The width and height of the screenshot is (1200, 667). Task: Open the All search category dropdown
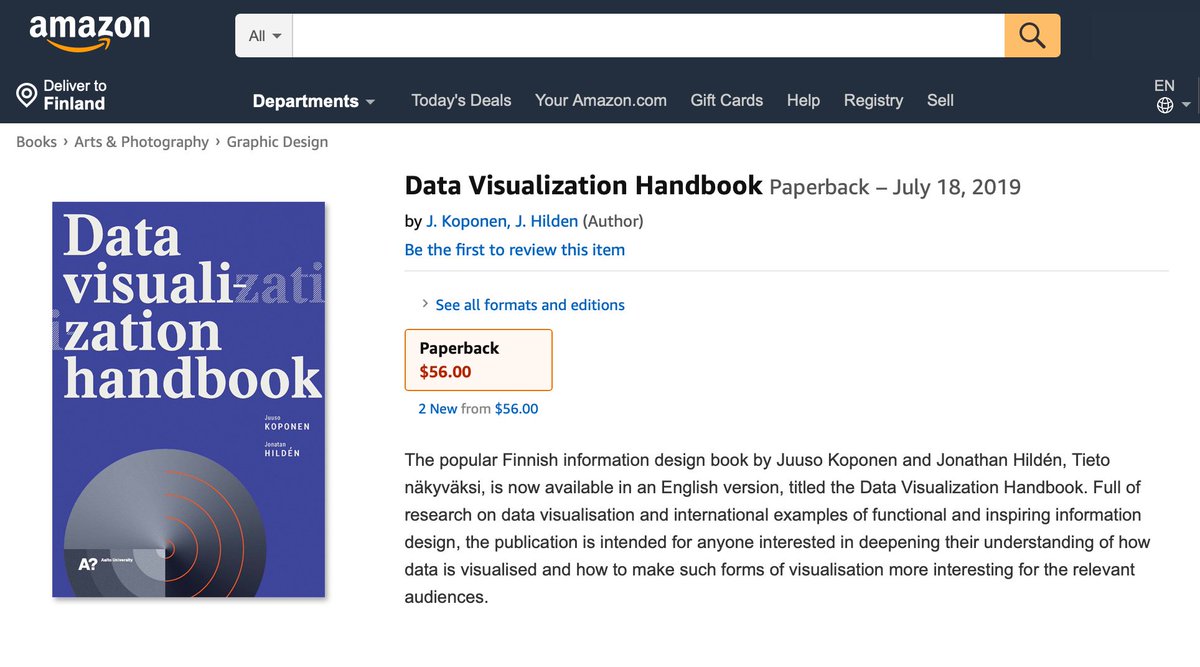coord(264,36)
